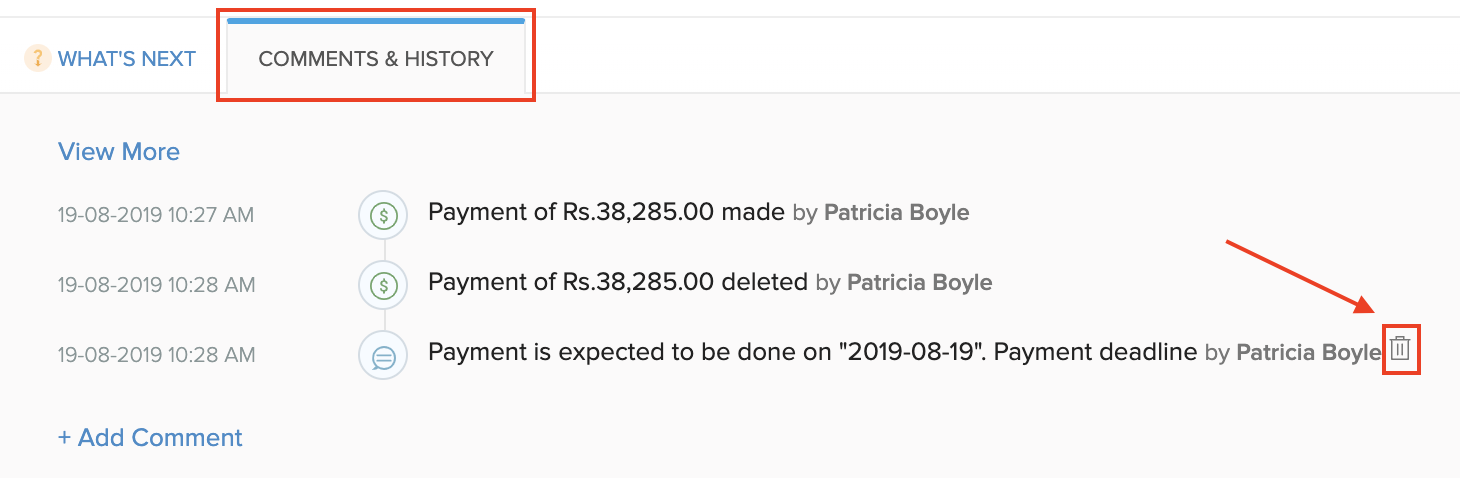1460x478 pixels.
Task: Open the View More link
Action: 119,152
